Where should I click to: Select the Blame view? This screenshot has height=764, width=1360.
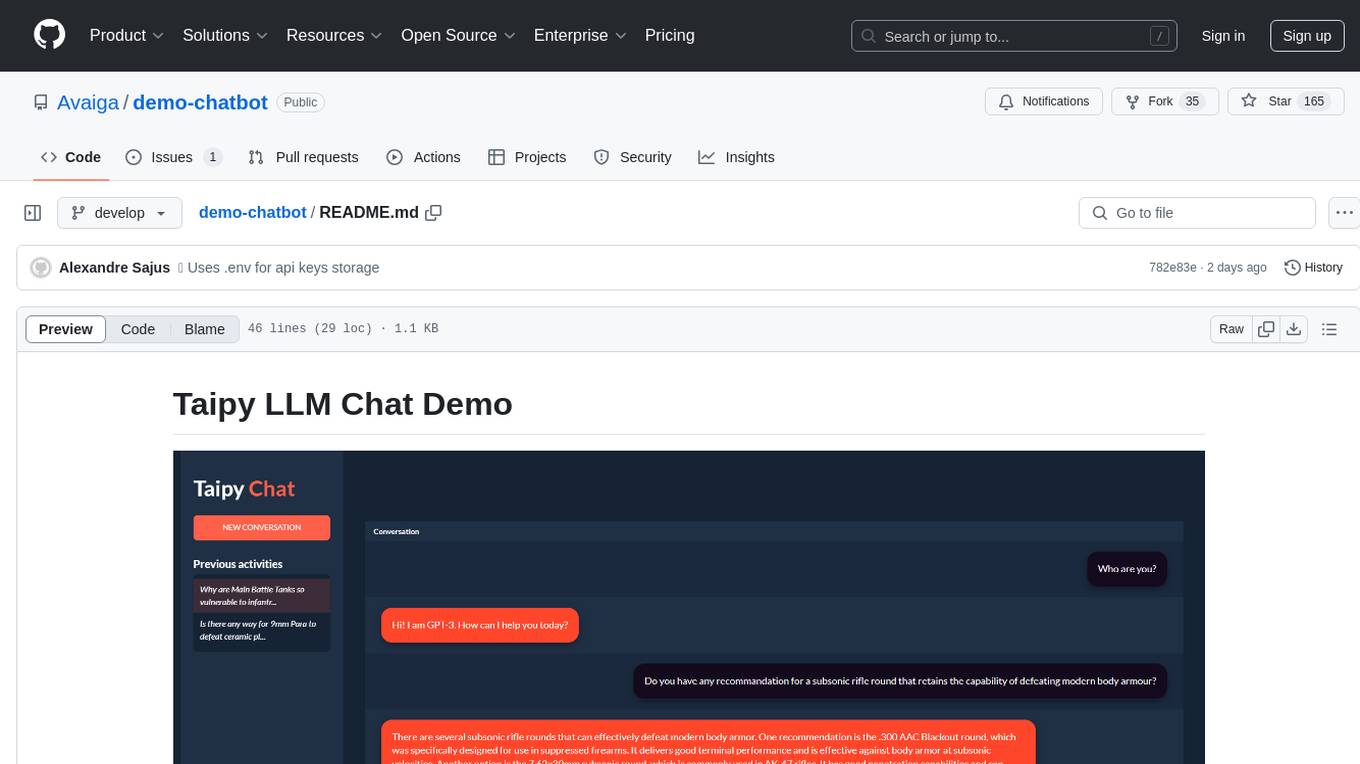[204, 329]
